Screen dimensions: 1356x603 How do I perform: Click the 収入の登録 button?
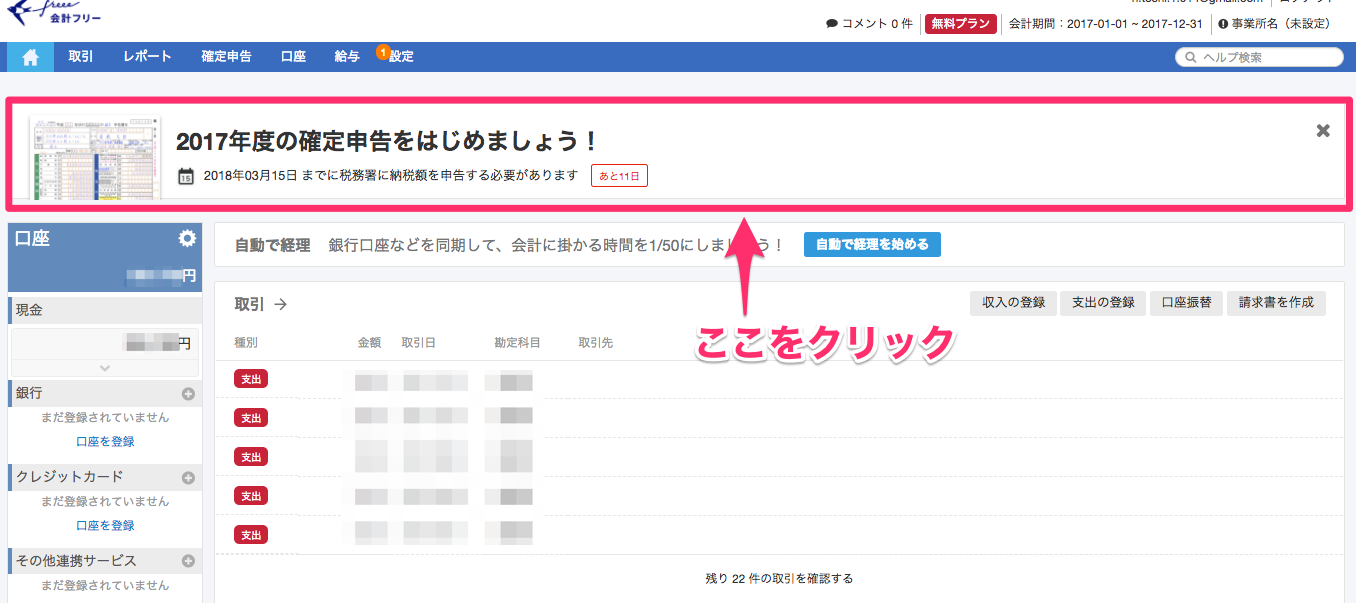(1013, 303)
